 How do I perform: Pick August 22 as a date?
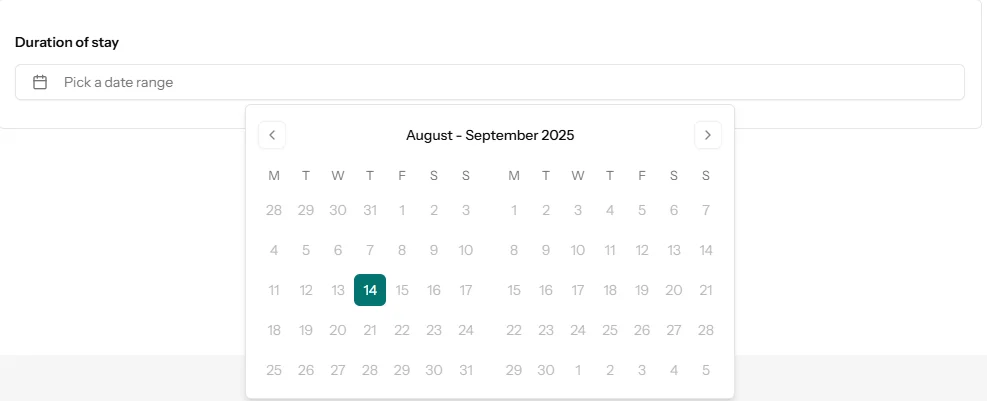(x=402, y=330)
